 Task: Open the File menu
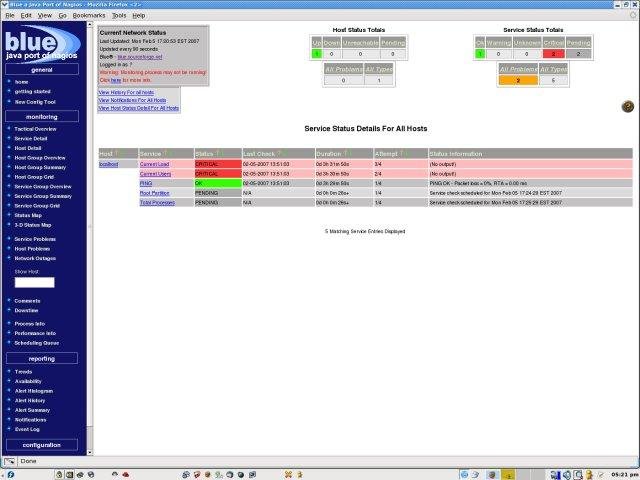[x=10, y=16]
